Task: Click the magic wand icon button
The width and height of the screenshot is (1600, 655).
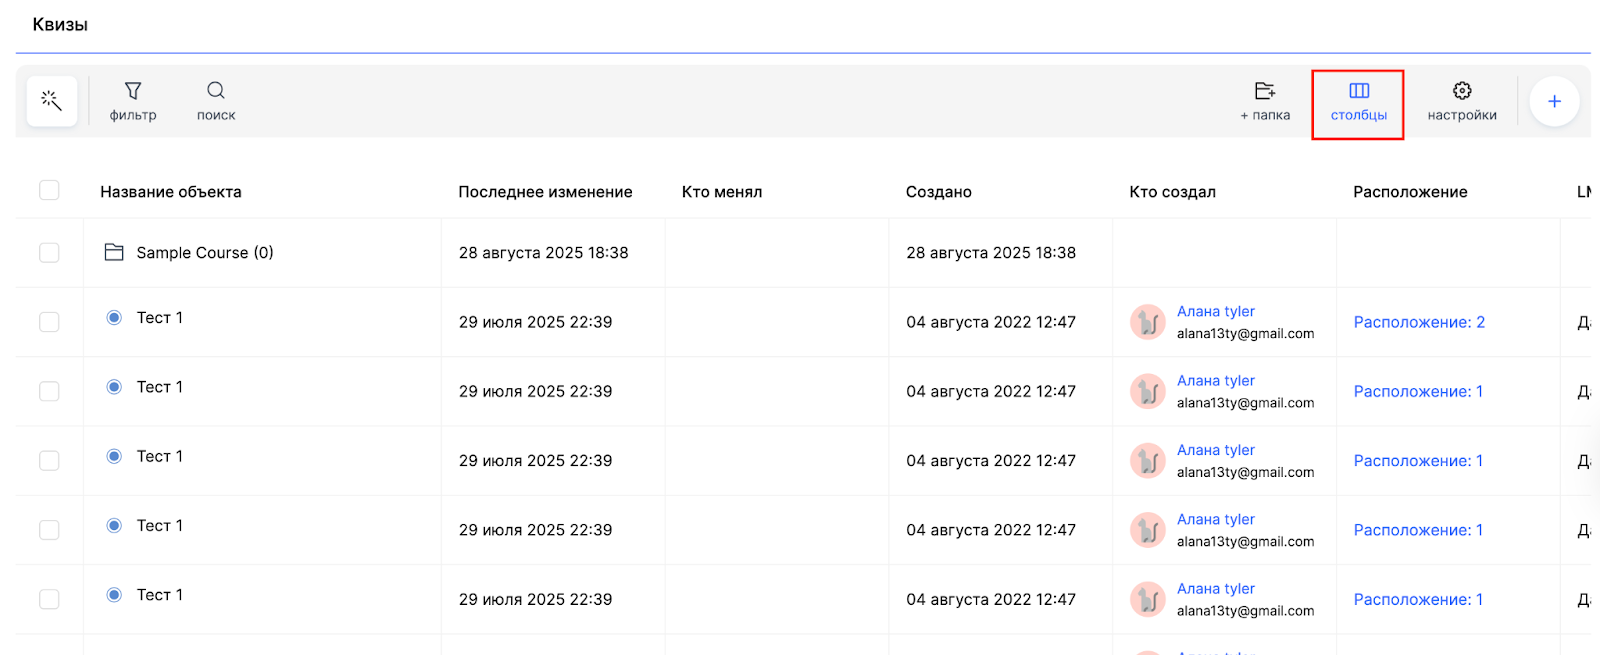Action: [x=52, y=101]
